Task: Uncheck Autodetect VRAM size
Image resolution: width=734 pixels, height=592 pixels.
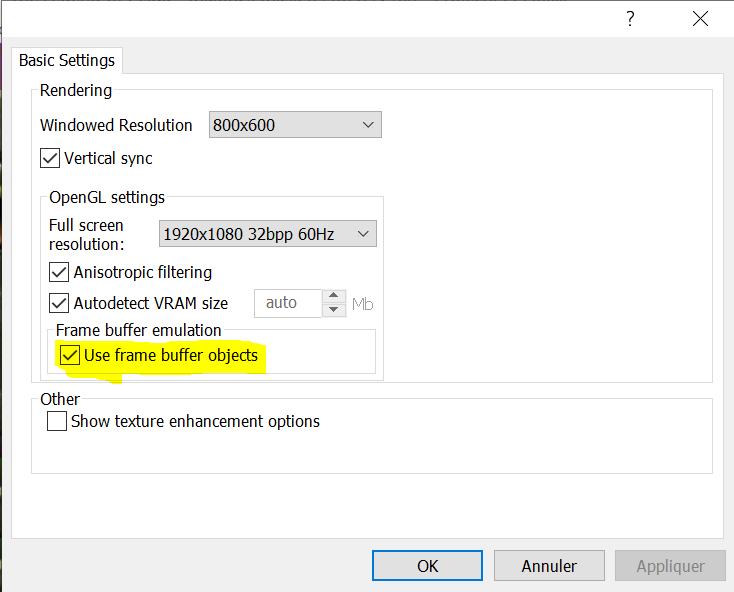Action: (x=59, y=303)
